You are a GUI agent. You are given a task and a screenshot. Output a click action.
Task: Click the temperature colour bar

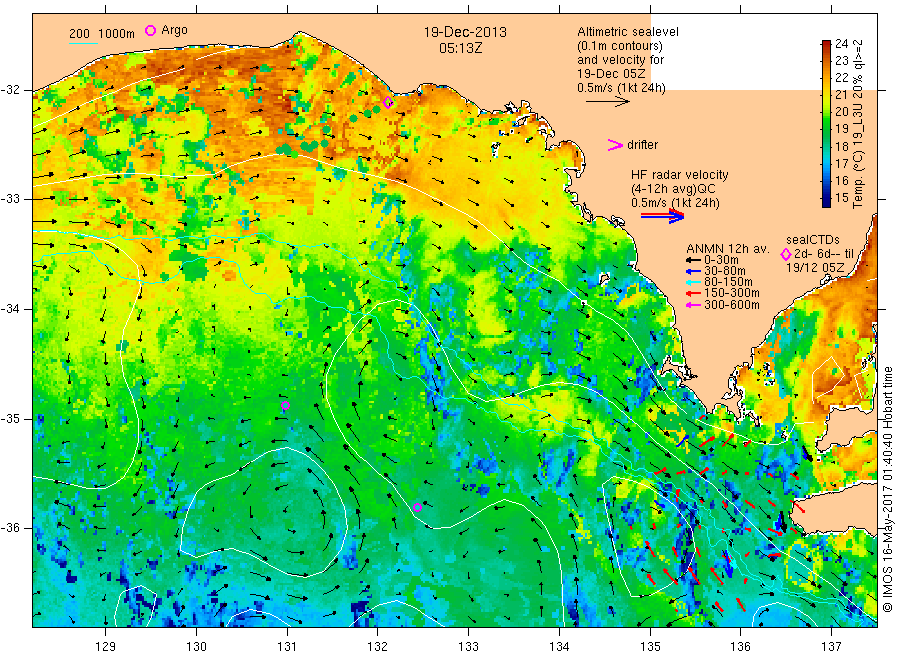[826, 123]
